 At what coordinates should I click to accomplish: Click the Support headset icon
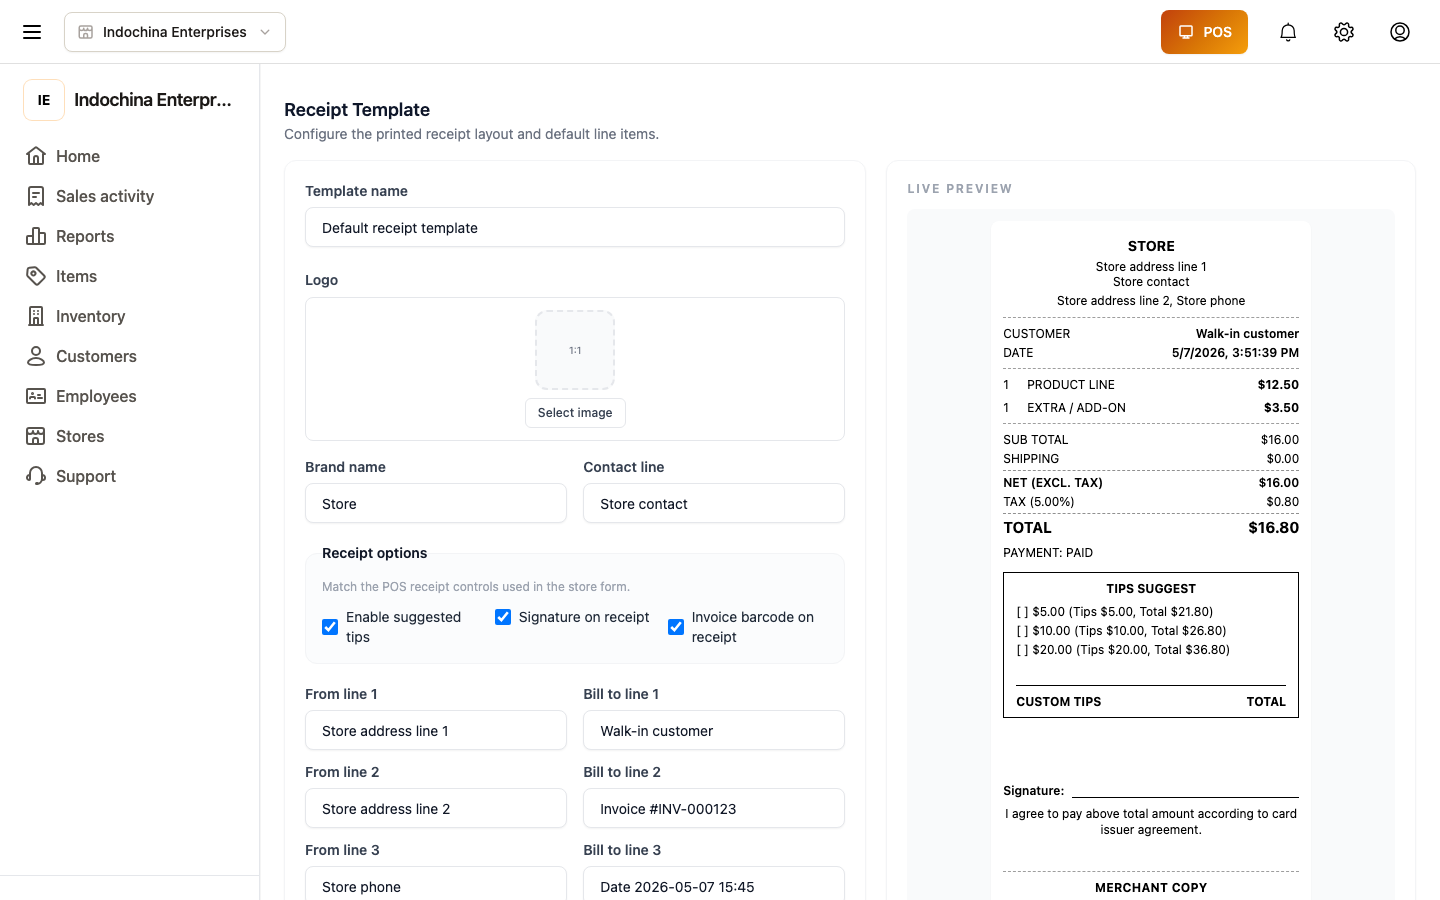tap(36, 476)
